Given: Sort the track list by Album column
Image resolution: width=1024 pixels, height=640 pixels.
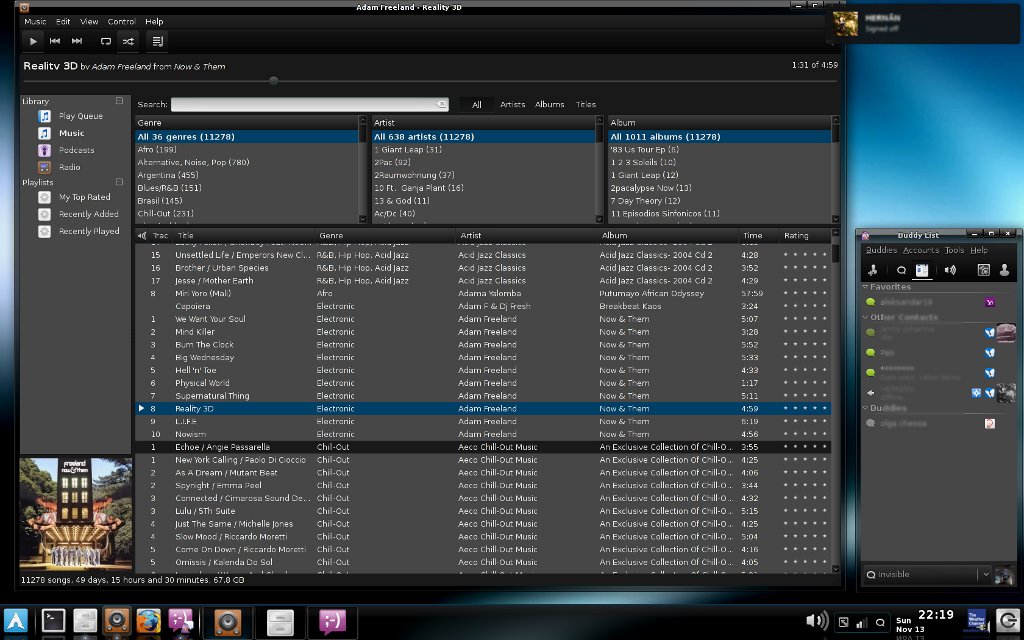Looking at the screenshot, I should tap(668, 236).
